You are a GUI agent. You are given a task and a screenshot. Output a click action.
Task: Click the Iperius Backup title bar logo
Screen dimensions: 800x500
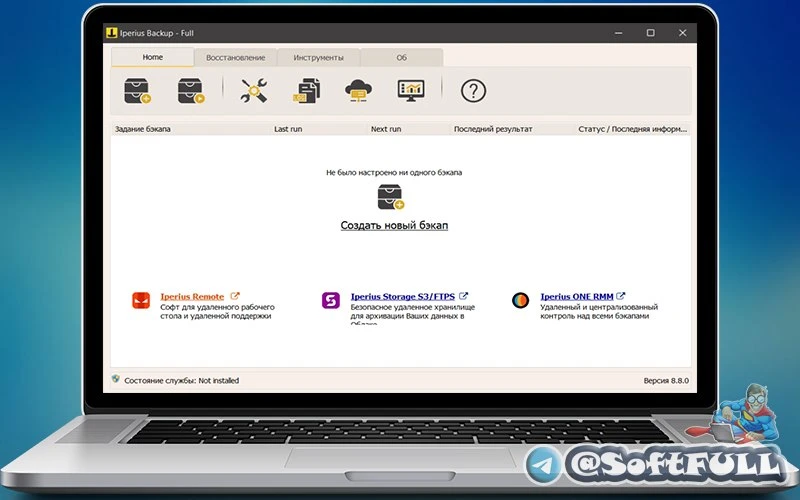pyautogui.click(x=112, y=33)
